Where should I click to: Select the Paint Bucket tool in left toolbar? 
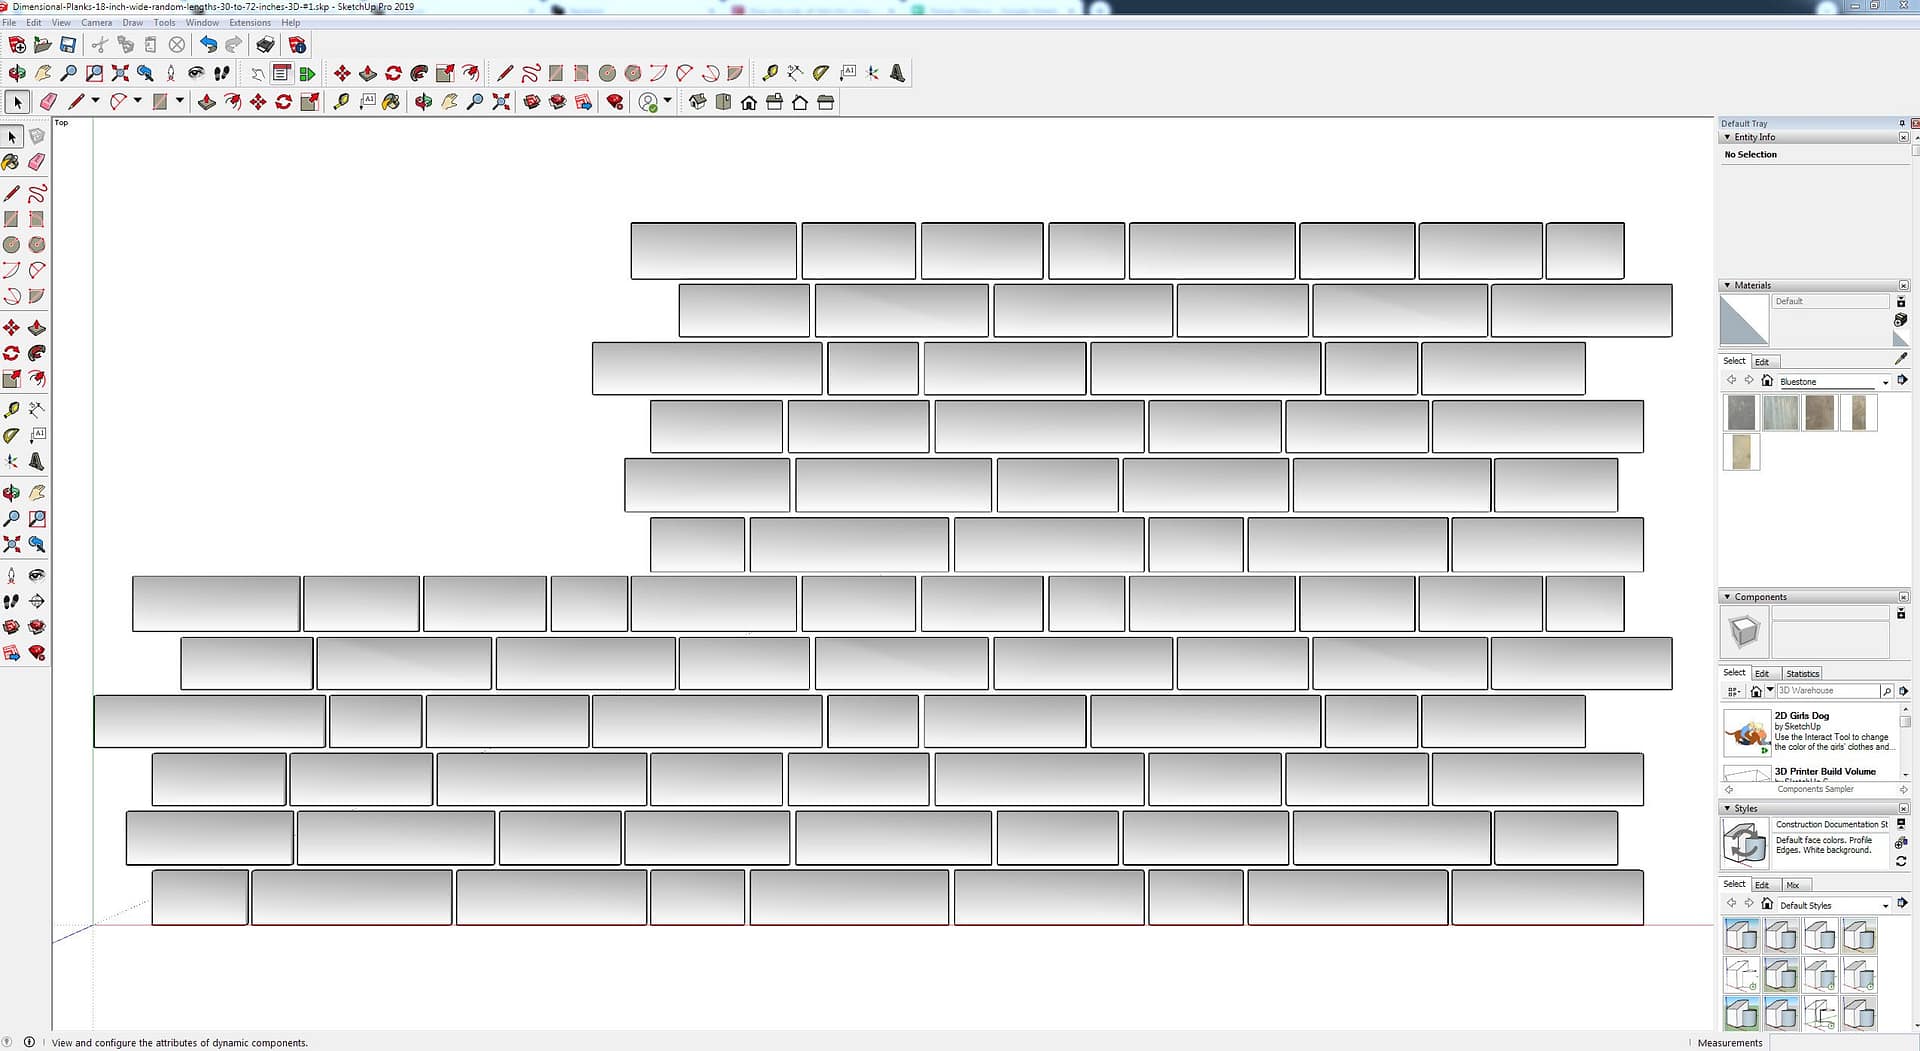click(x=11, y=162)
